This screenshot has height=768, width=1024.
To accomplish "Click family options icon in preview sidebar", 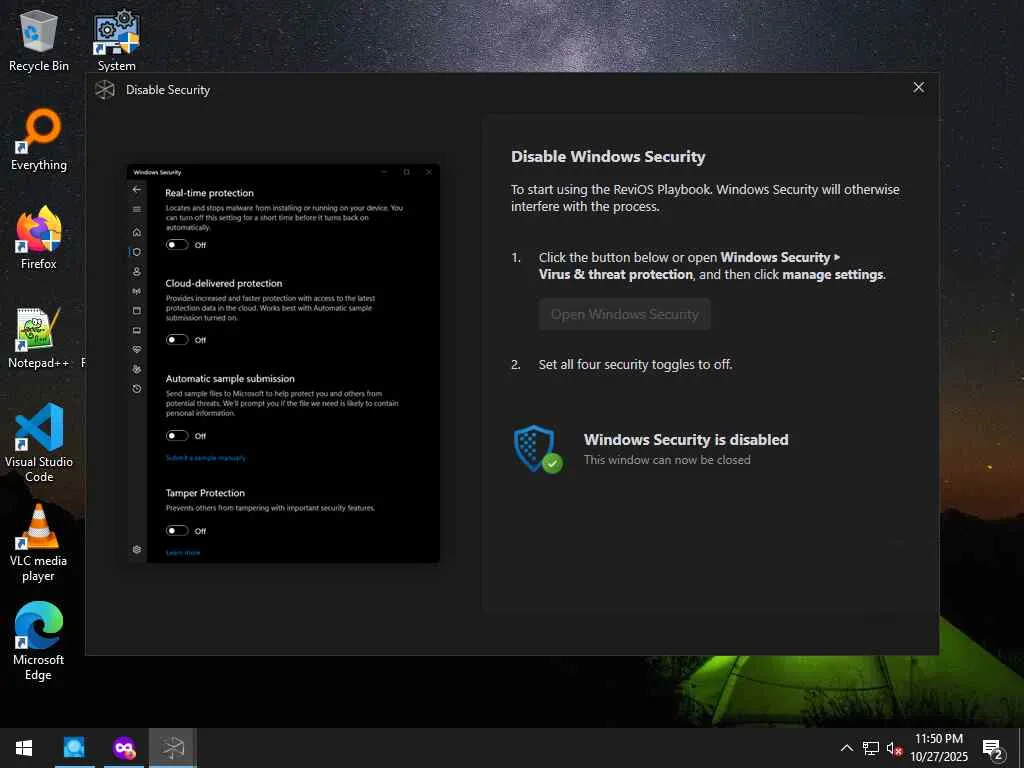I will tap(136, 369).
